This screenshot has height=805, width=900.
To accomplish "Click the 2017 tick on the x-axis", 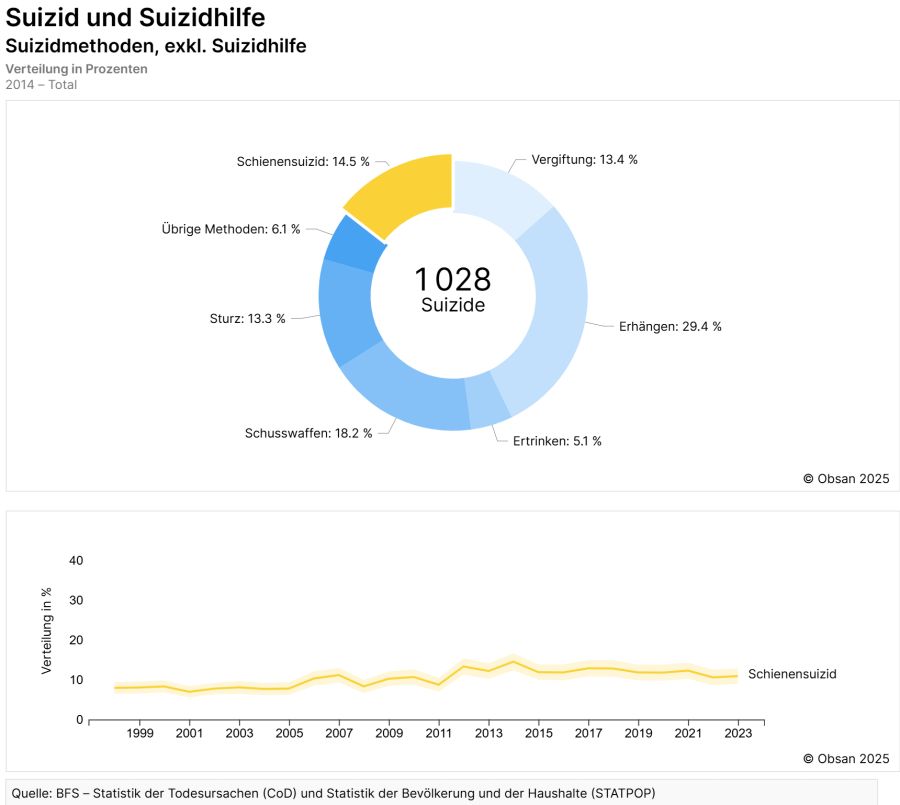I will 589,733.
